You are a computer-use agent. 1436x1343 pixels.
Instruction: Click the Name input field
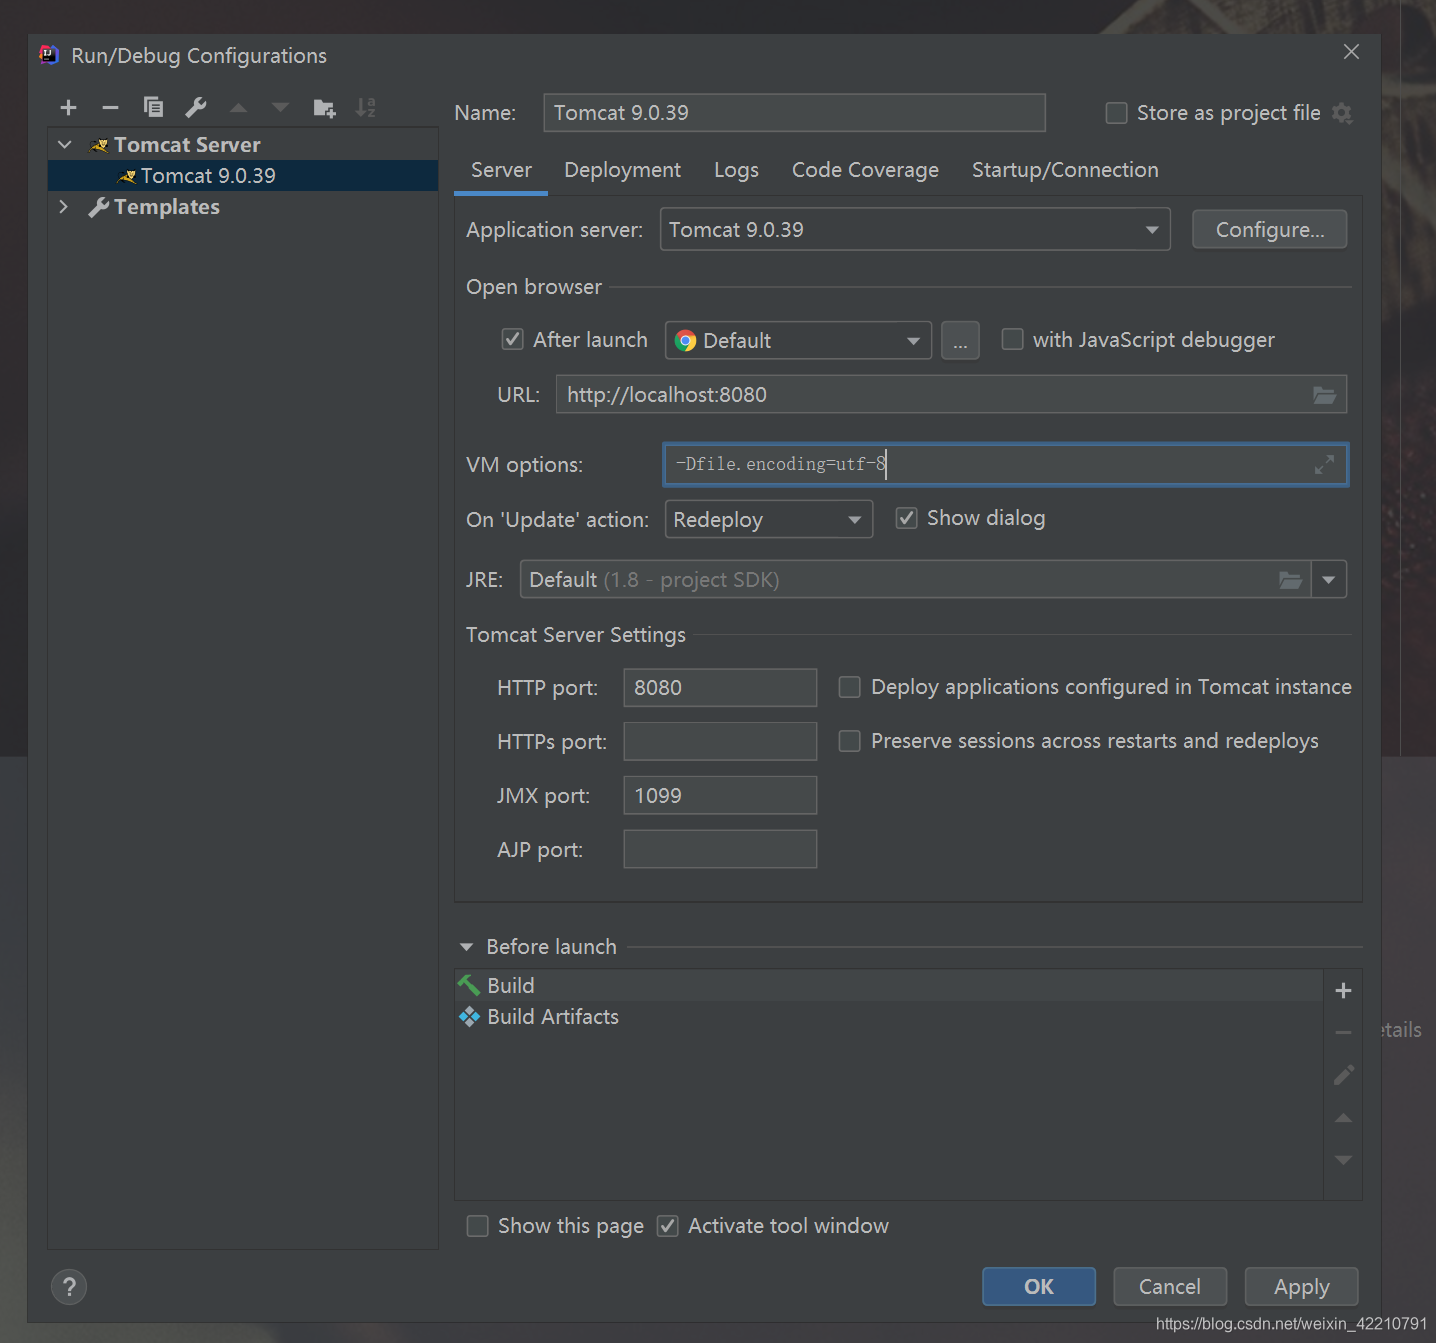coord(794,113)
